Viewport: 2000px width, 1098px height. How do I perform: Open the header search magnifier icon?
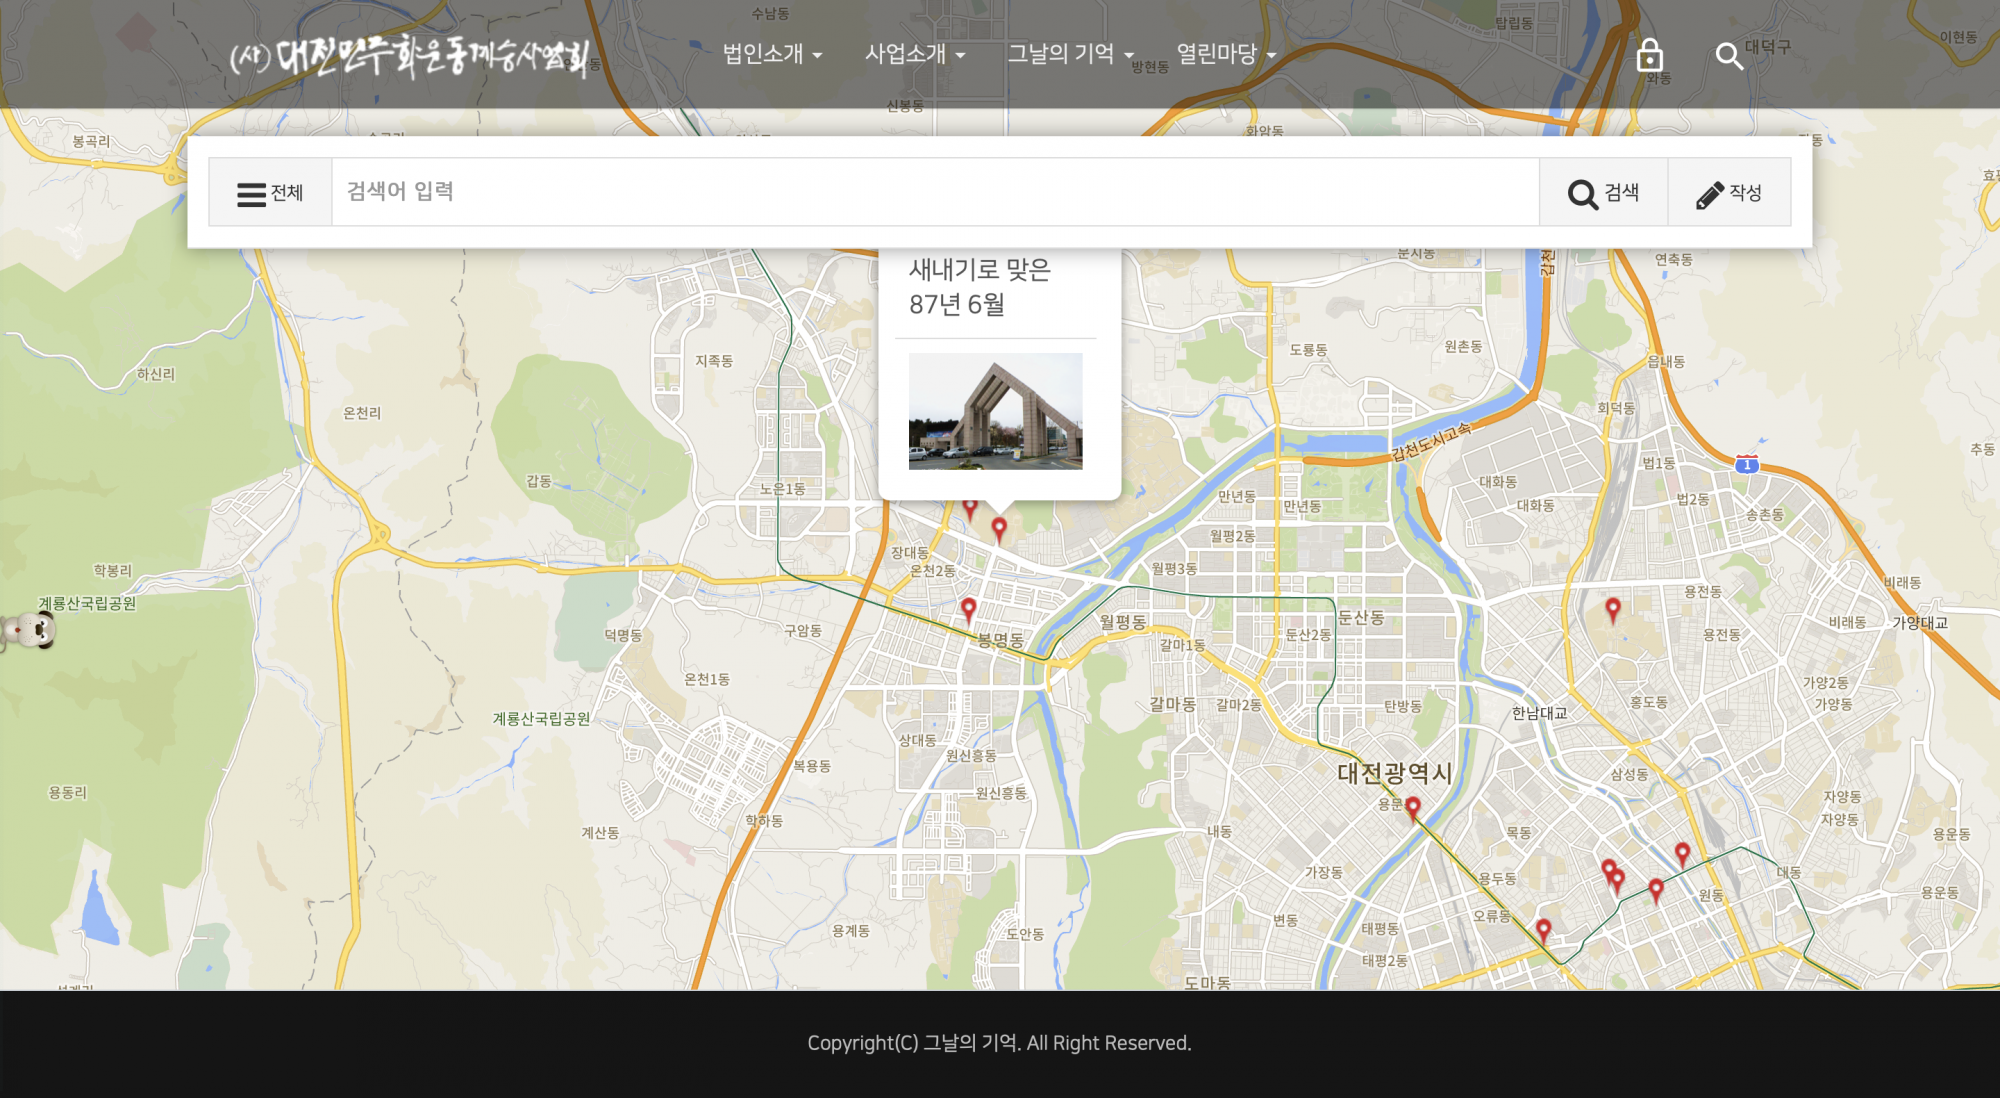pos(1729,56)
